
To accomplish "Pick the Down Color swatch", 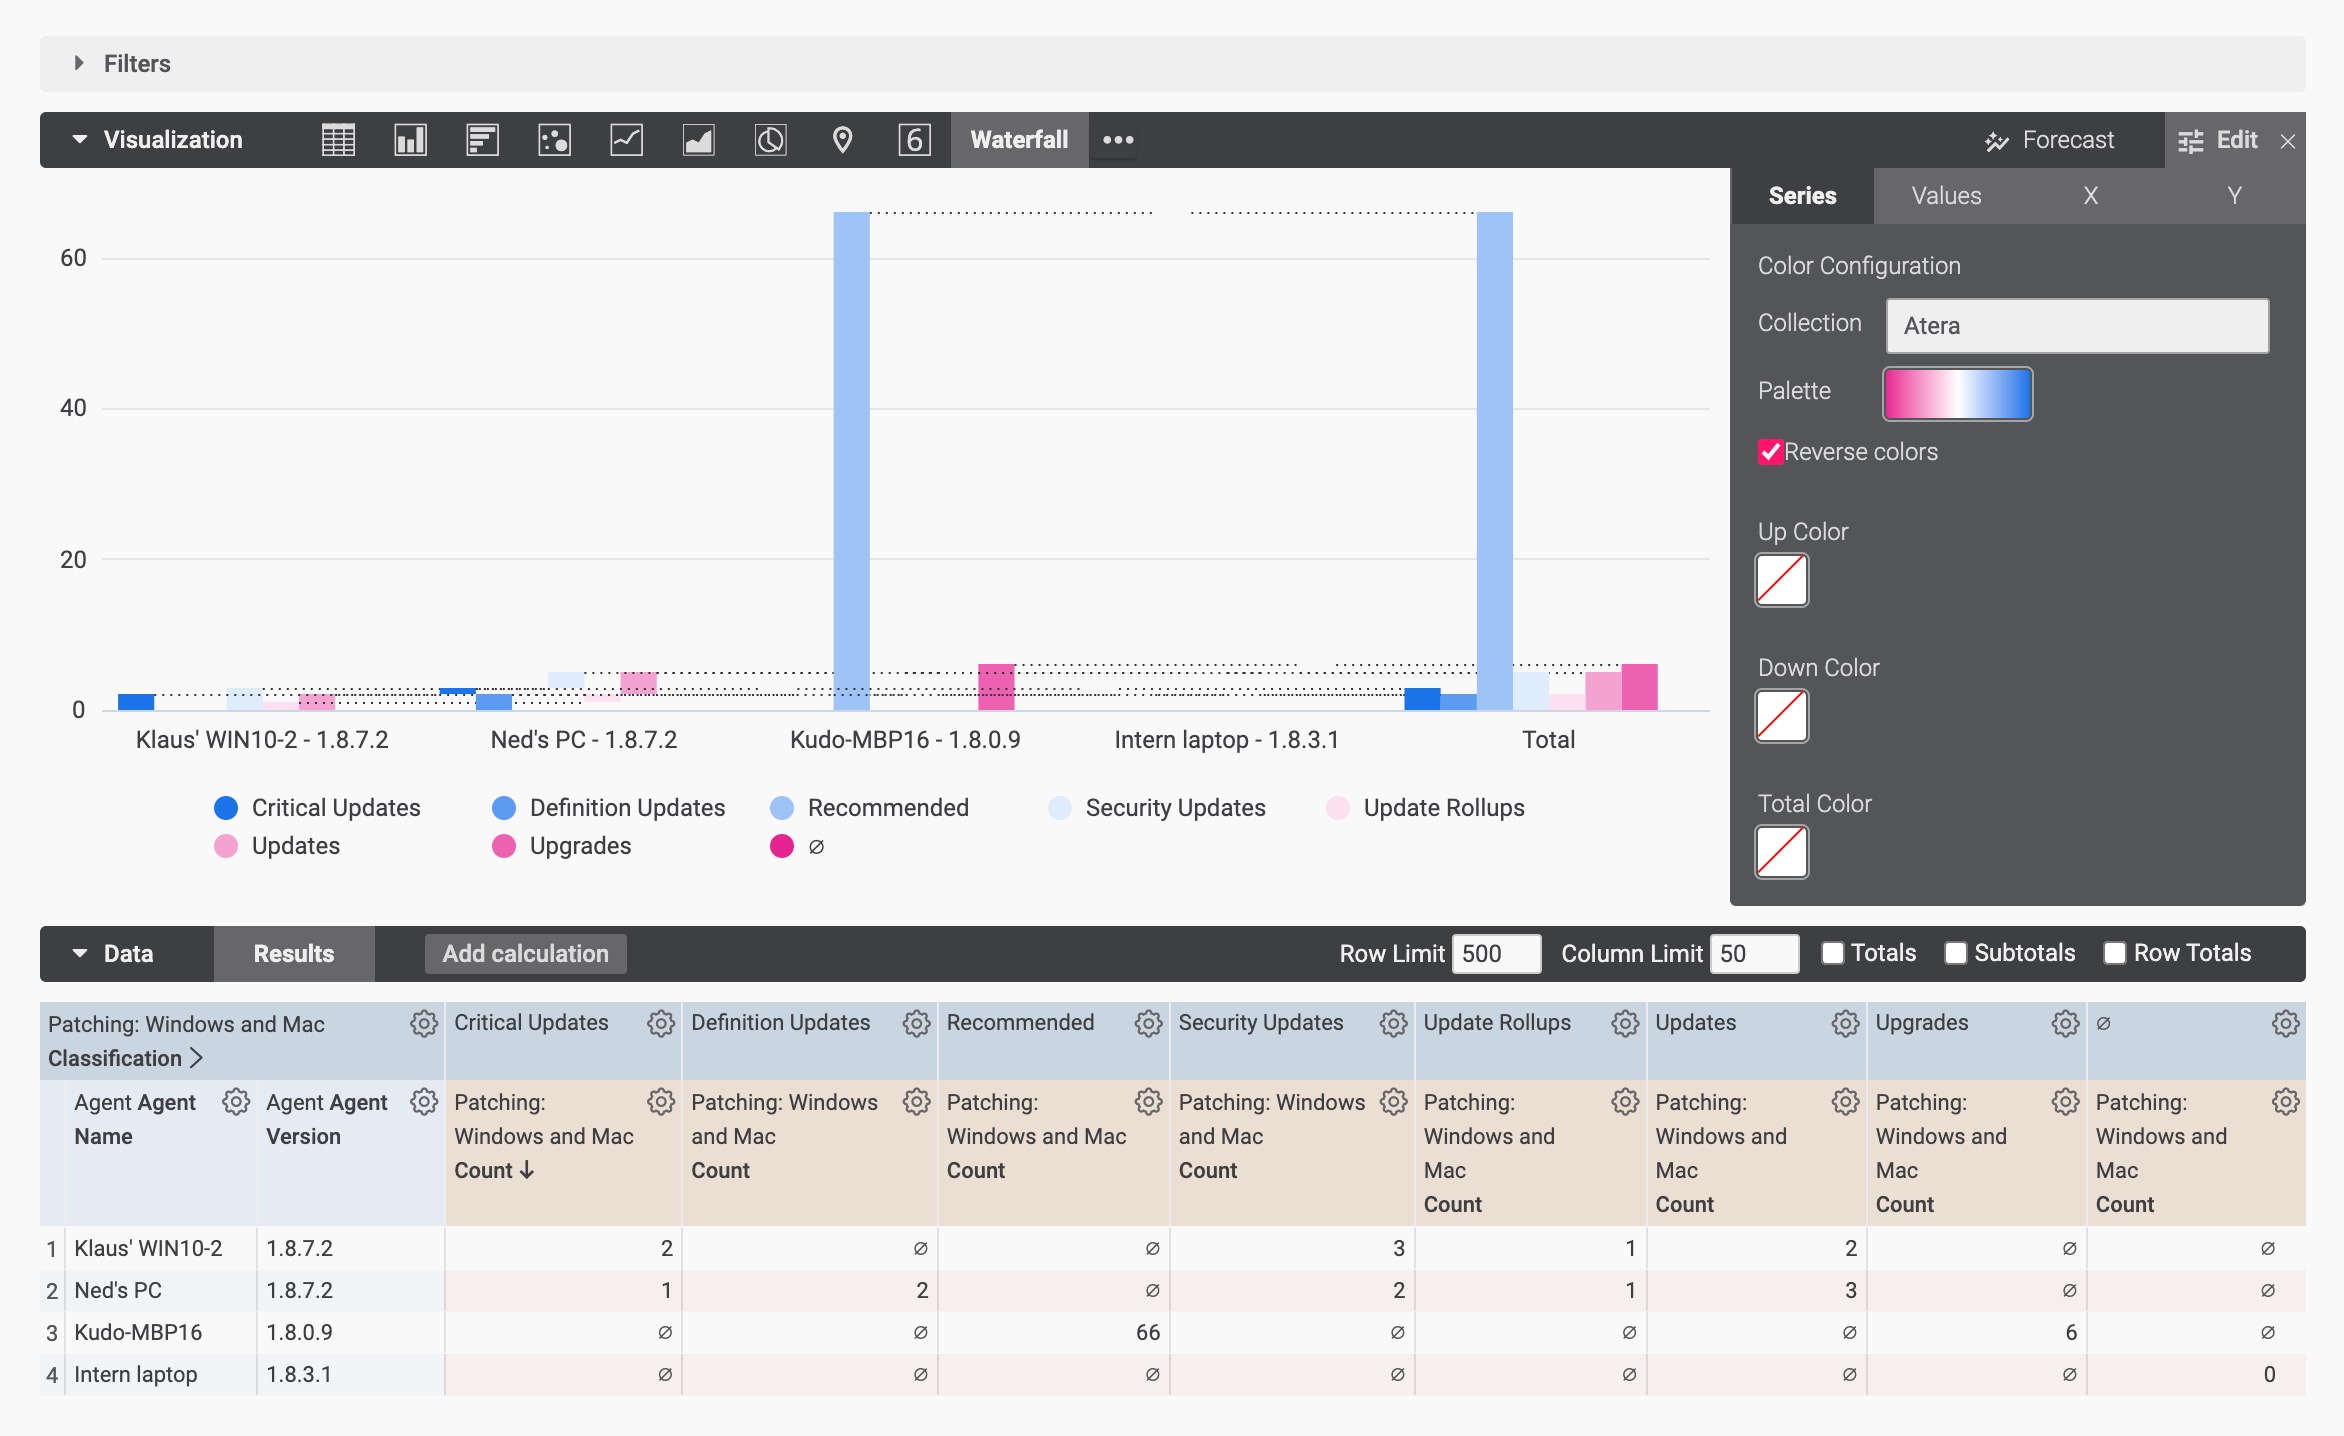I will pos(1782,716).
